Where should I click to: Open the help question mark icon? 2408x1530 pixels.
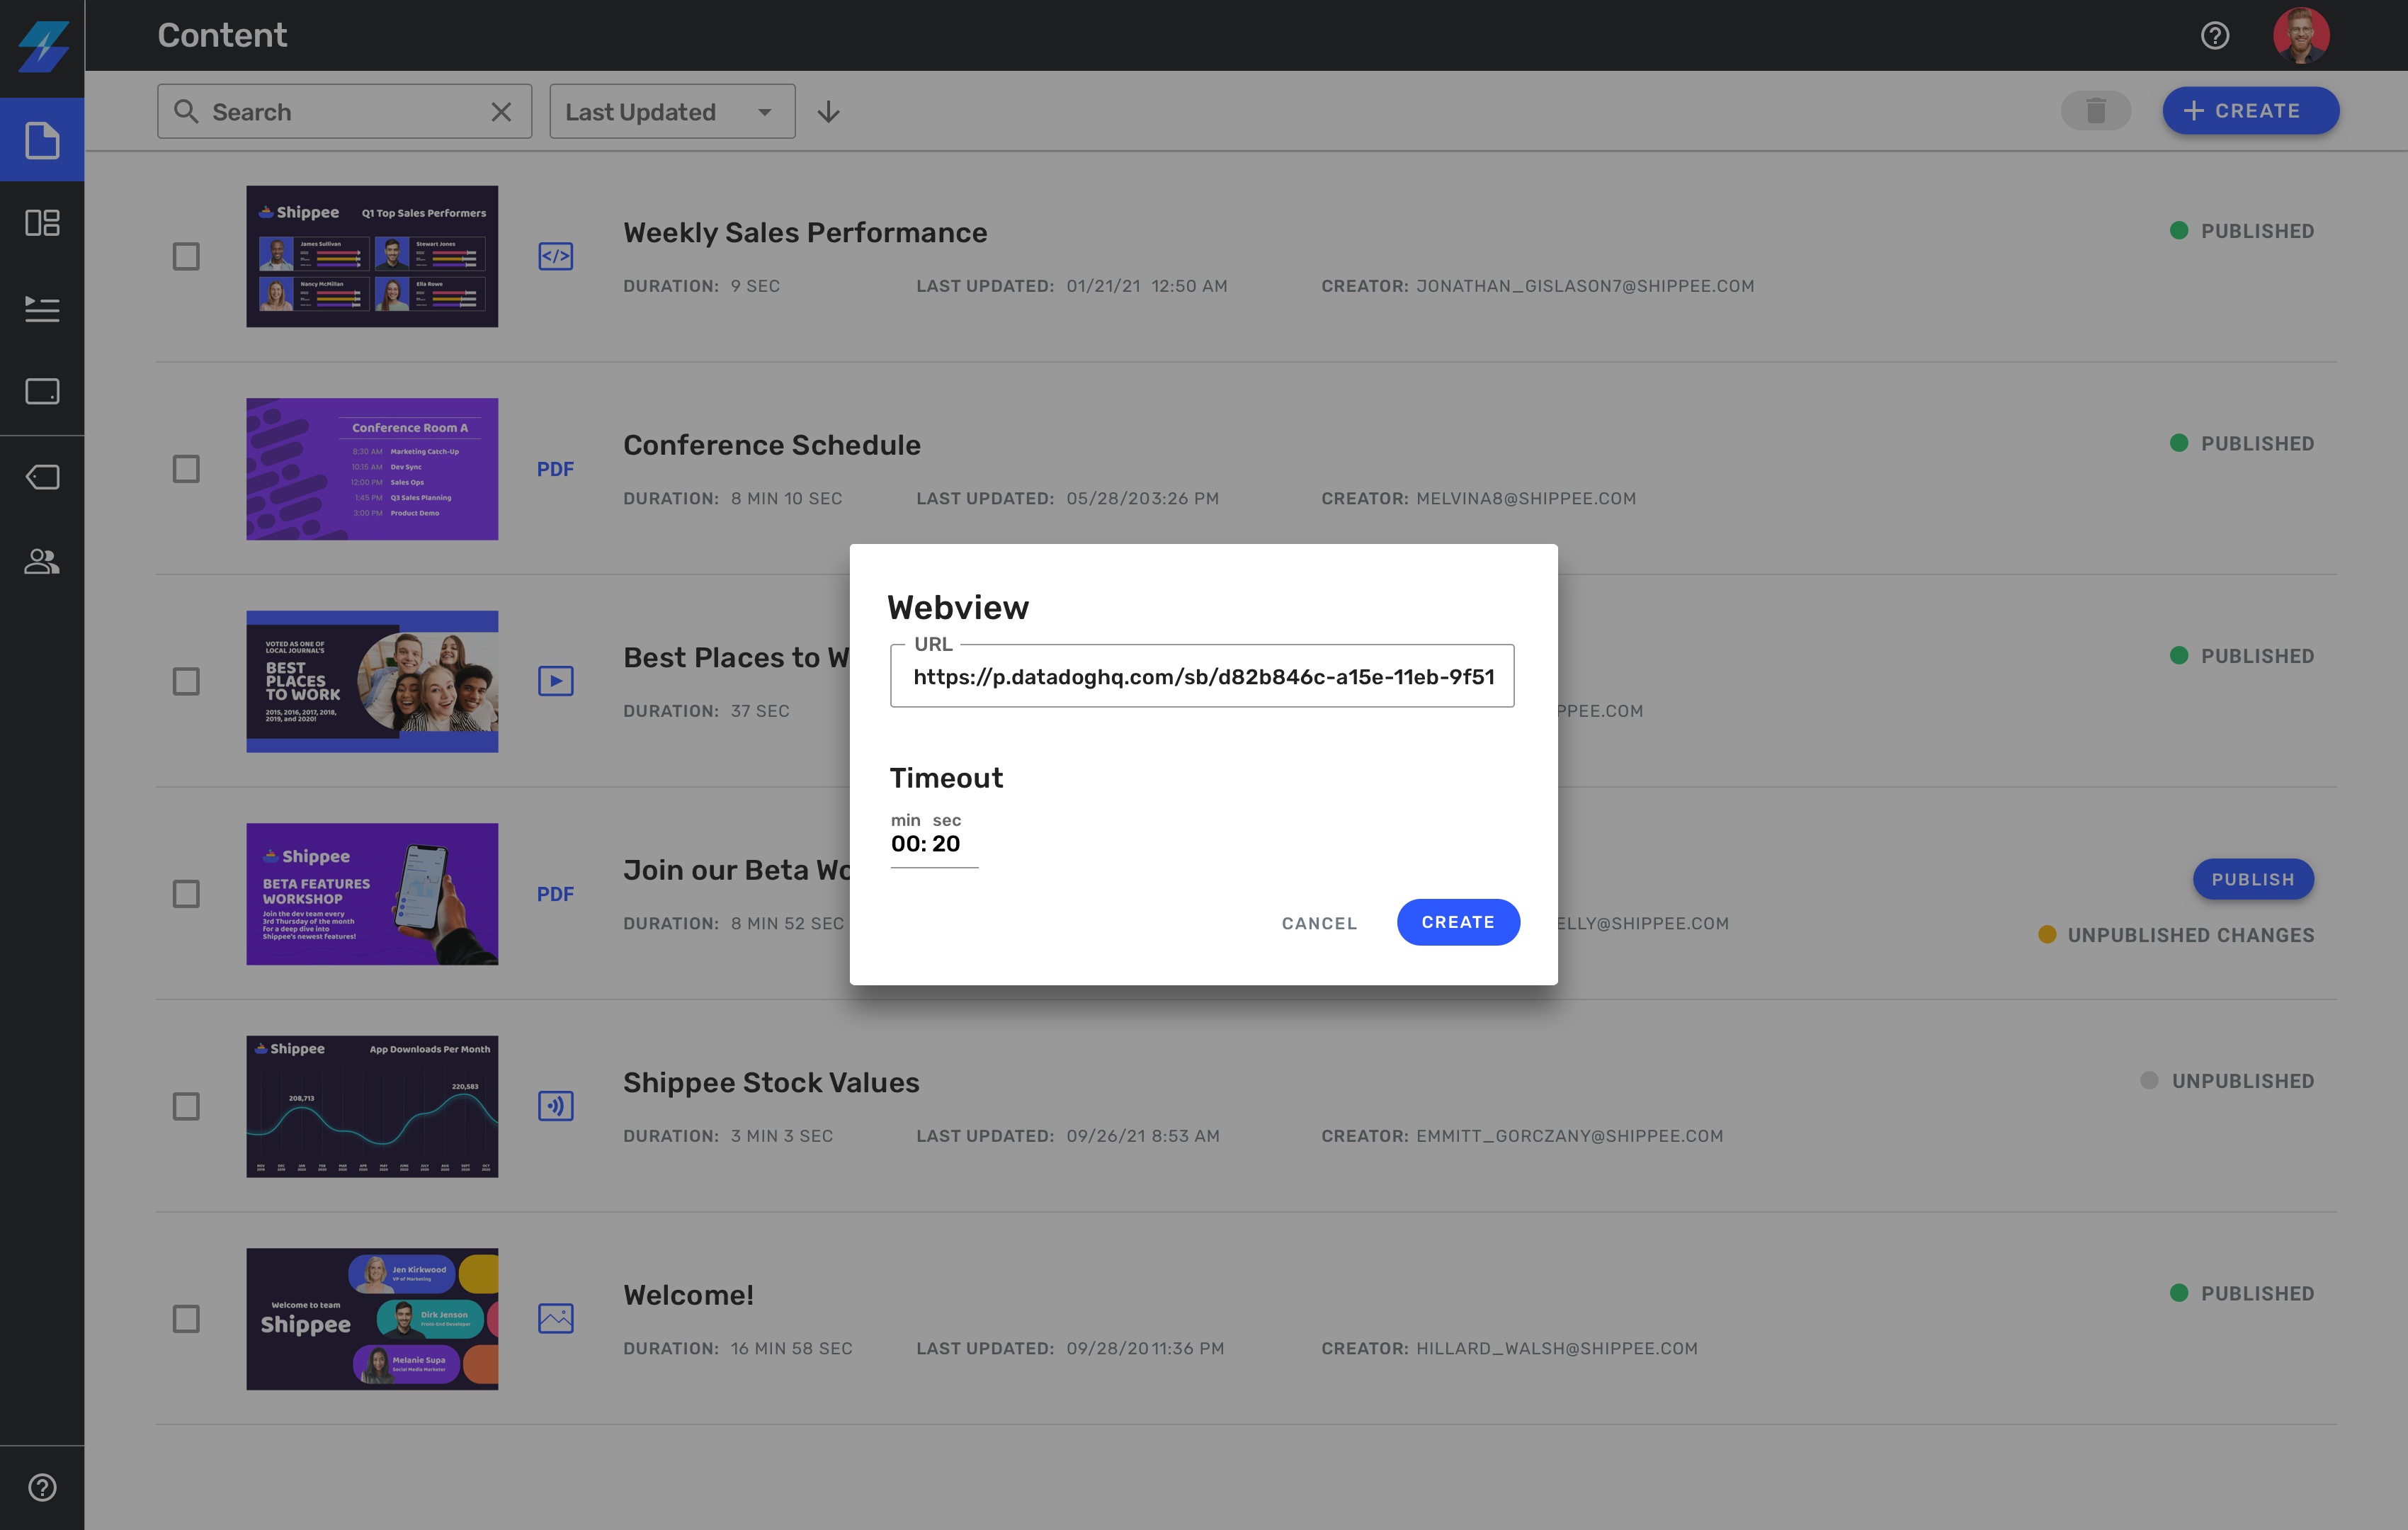(2215, 35)
